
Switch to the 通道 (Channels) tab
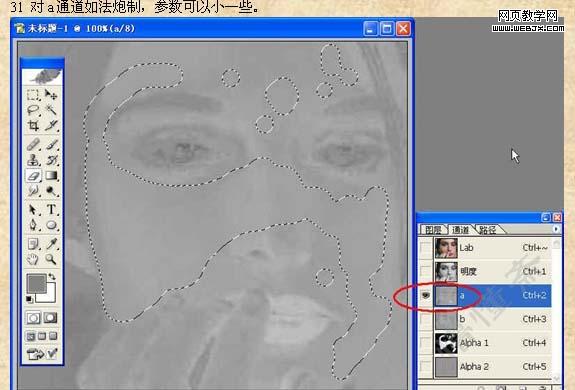[x=461, y=229]
